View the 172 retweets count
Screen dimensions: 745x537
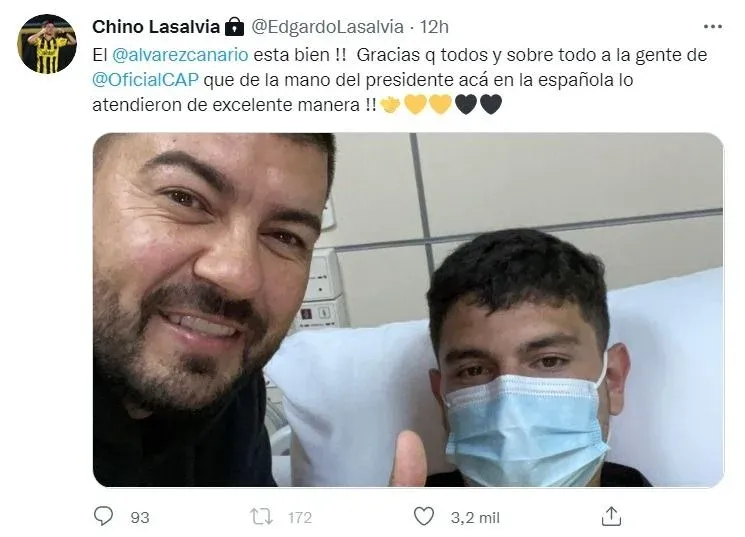click(x=300, y=518)
